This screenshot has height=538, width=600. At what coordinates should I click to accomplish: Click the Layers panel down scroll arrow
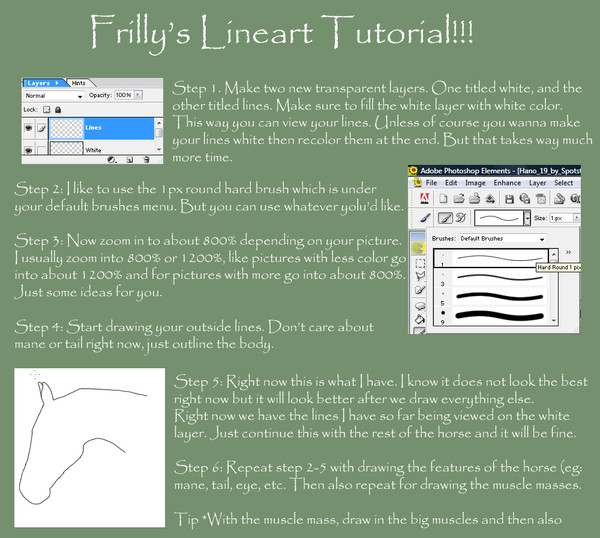pos(159,150)
